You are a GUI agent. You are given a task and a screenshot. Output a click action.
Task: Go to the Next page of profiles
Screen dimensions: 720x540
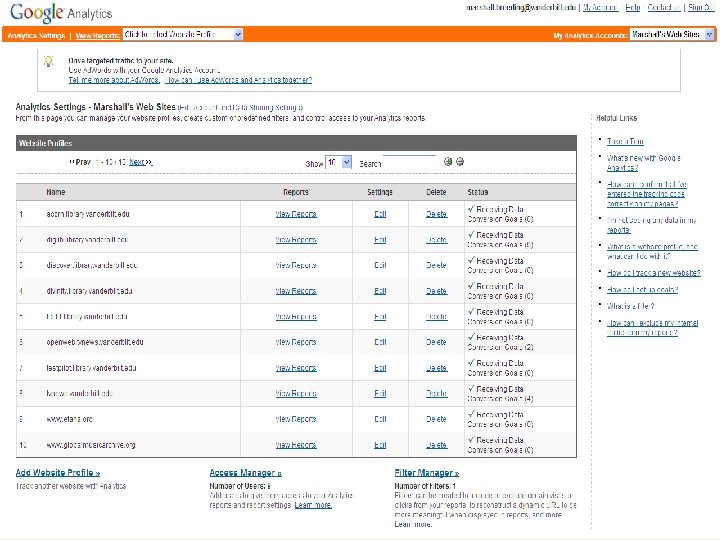pyautogui.click(x=141, y=162)
